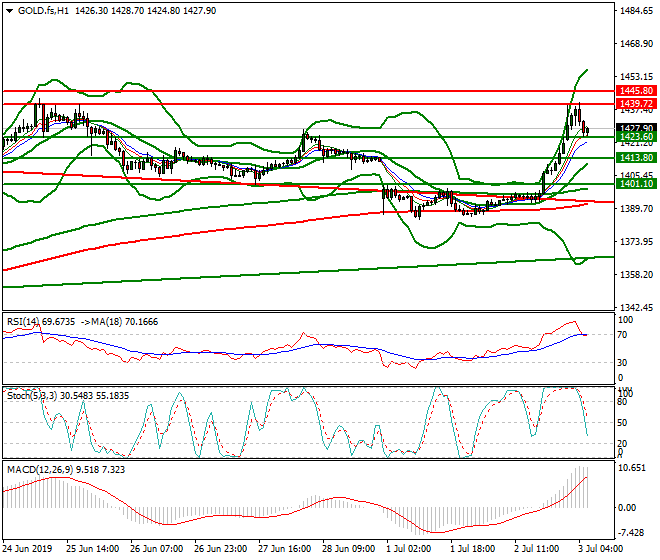Click the 28 Jun 09:00 time label
Viewport: 660px width, 560px height.
pyautogui.click(x=349, y=549)
